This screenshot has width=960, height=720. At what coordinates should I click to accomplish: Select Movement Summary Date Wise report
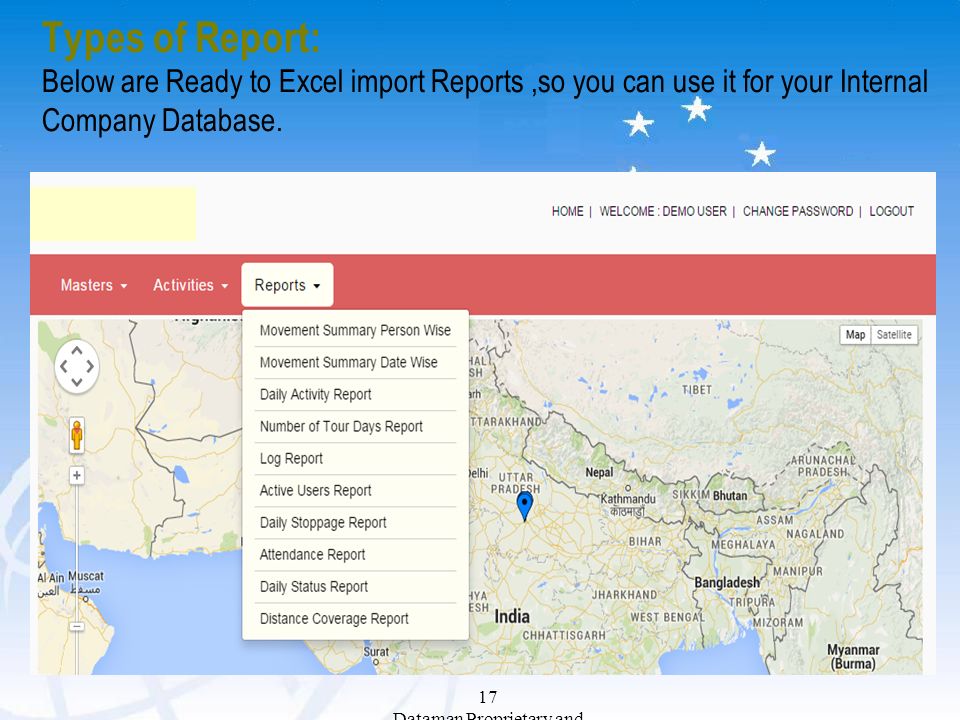[x=355, y=362]
